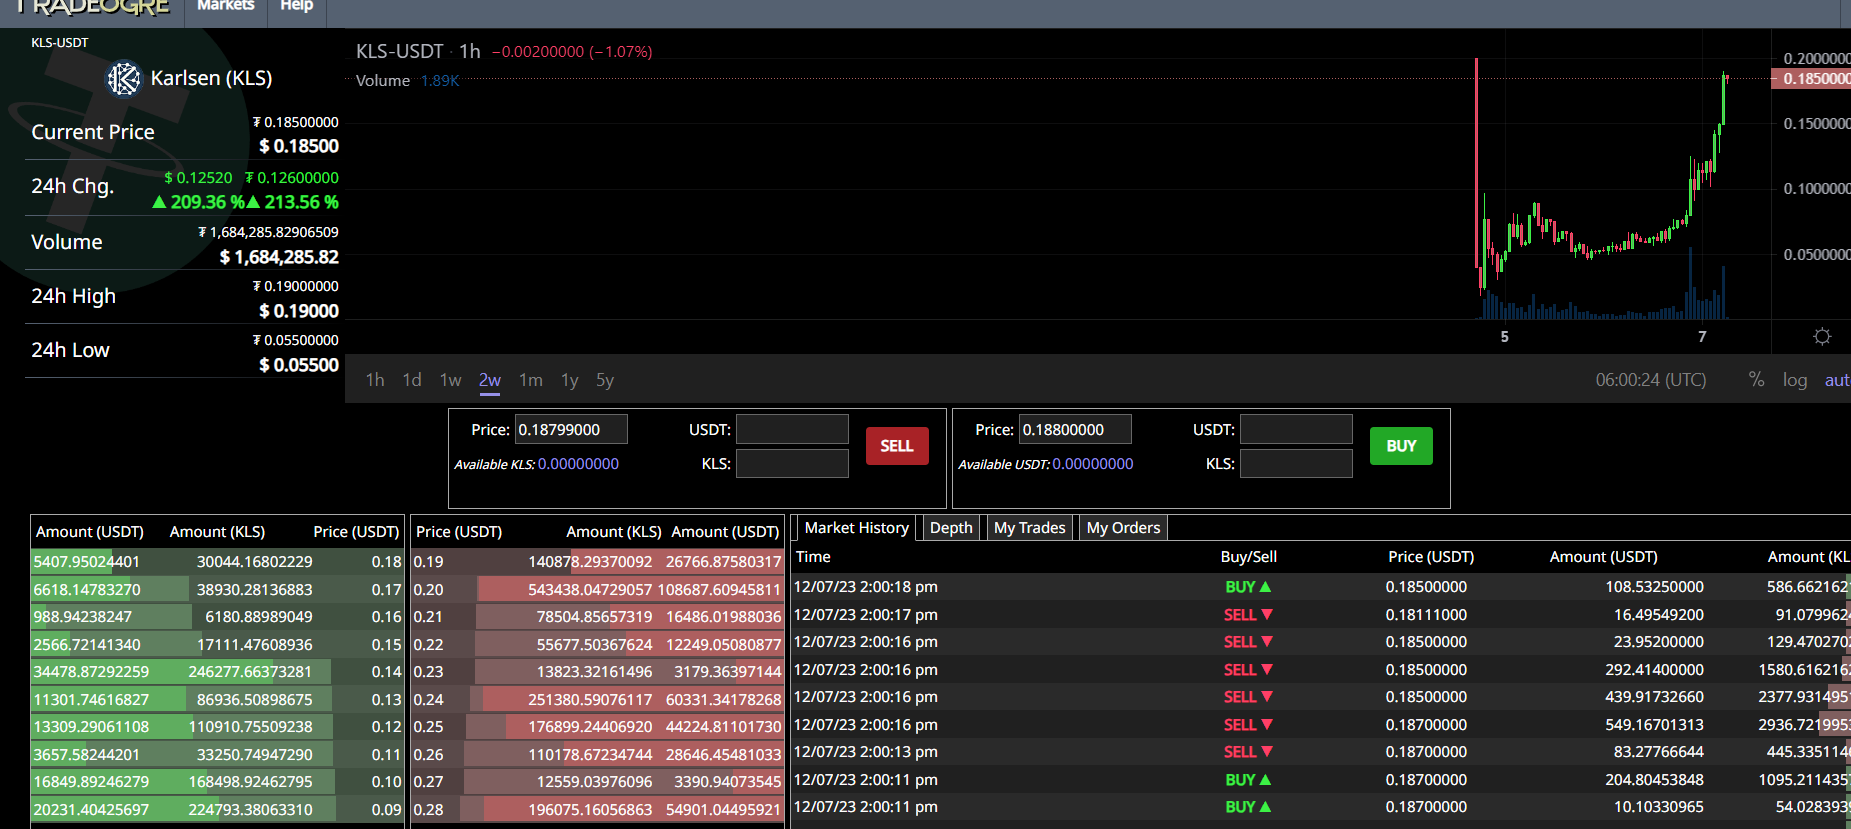This screenshot has width=1851, height=829.
Task: Select buy order at price 0.14
Action: 217,672
